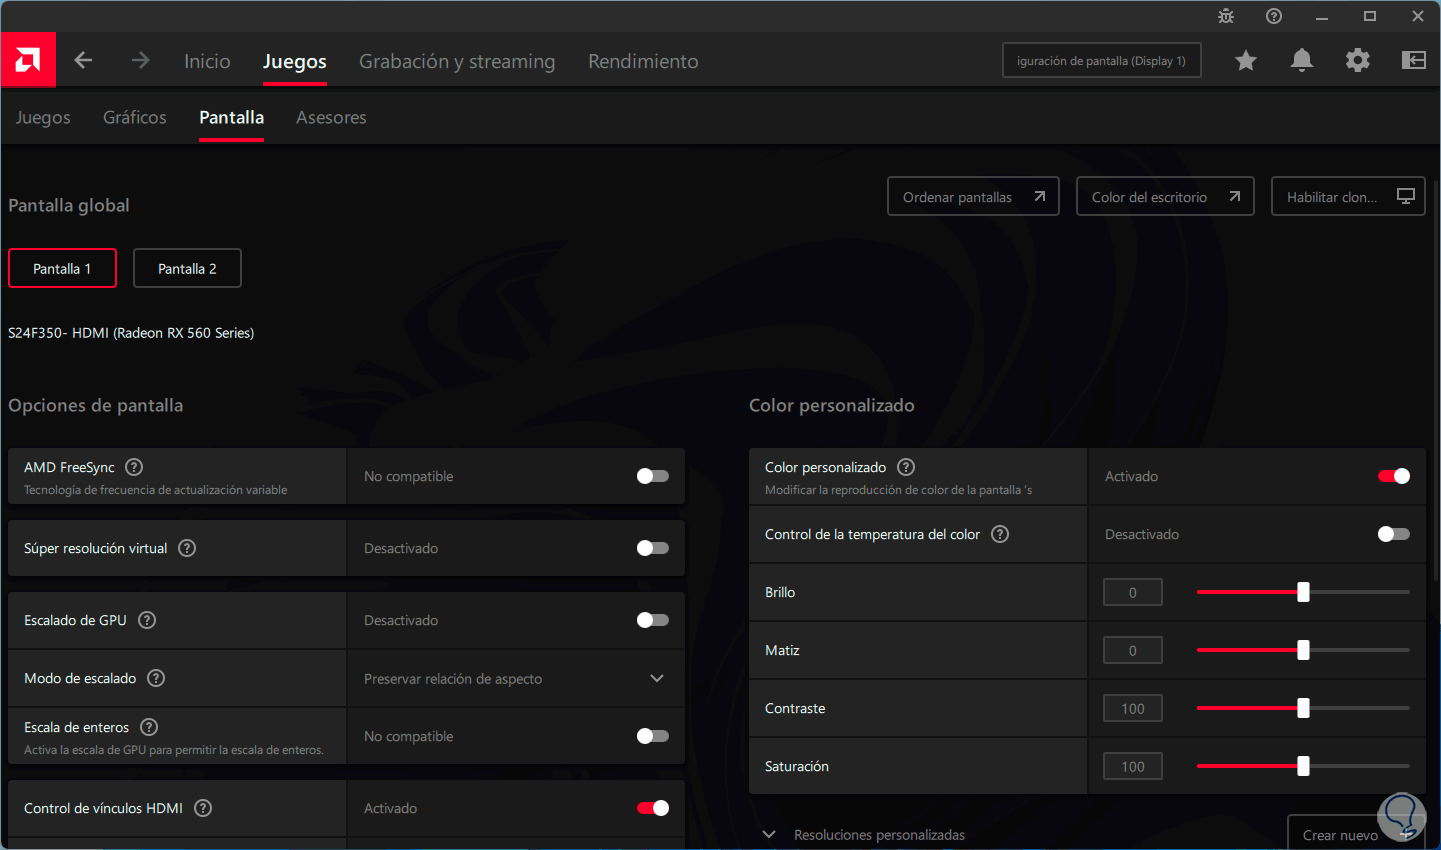
Task: Open the Asesores sub-tab
Action: pos(331,117)
